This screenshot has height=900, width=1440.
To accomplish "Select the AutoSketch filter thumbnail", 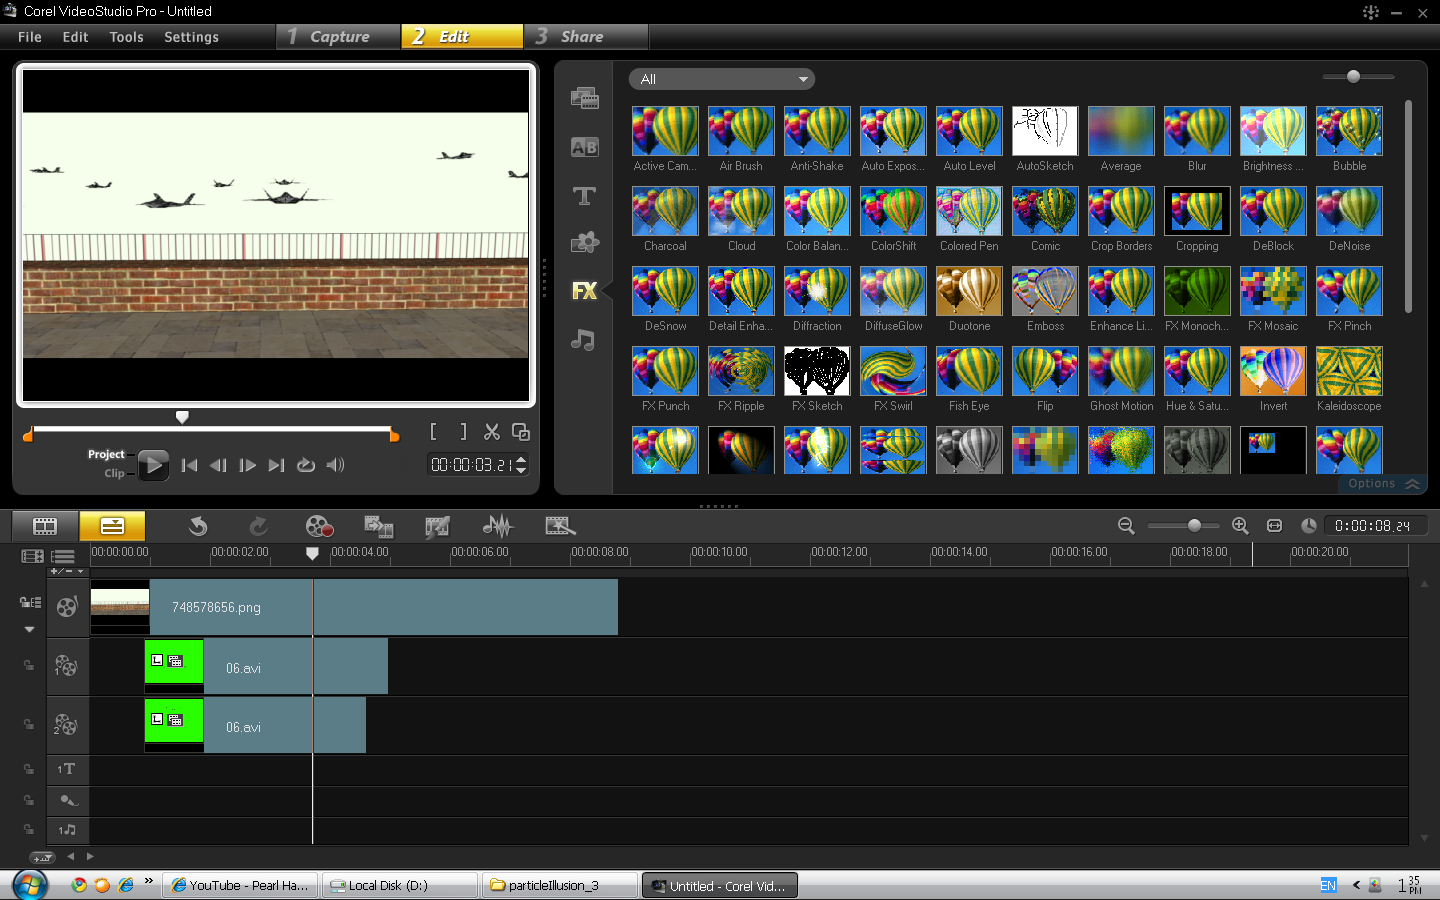I will point(1045,131).
